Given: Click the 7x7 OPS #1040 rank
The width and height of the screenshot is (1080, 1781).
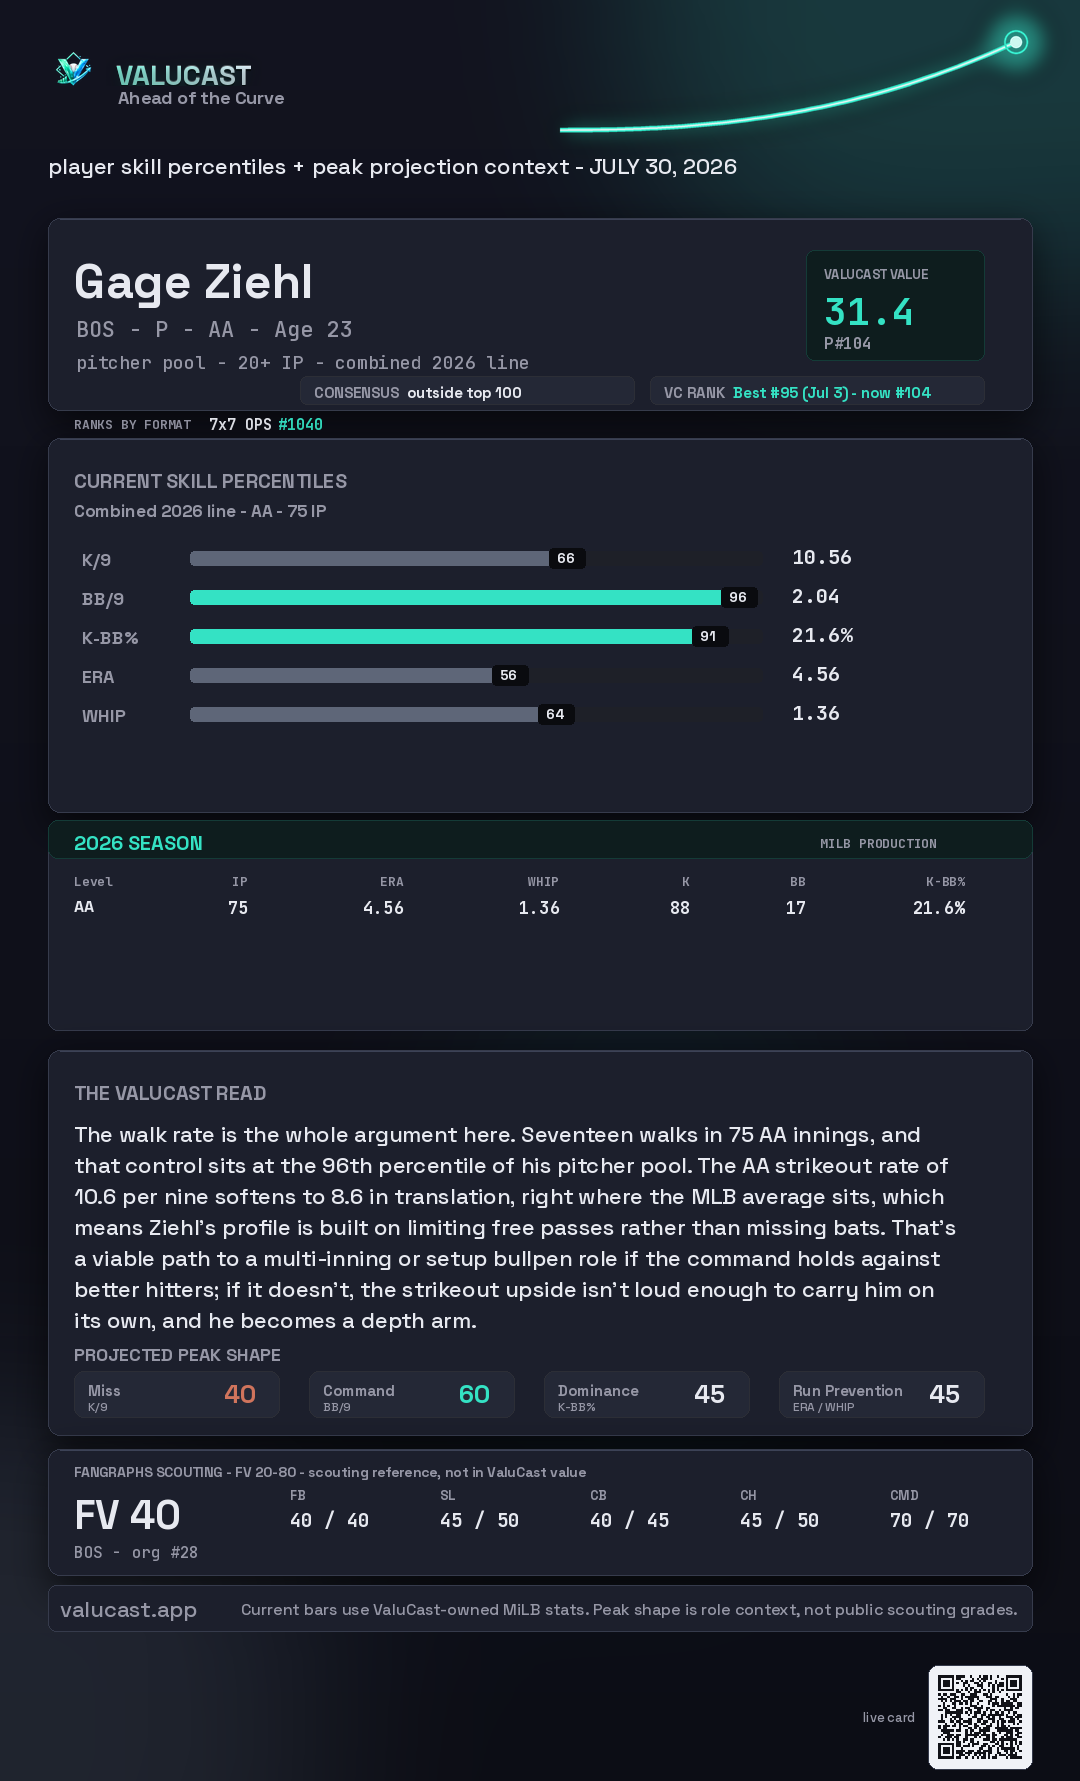Looking at the screenshot, I should click(x=266, y=424).
